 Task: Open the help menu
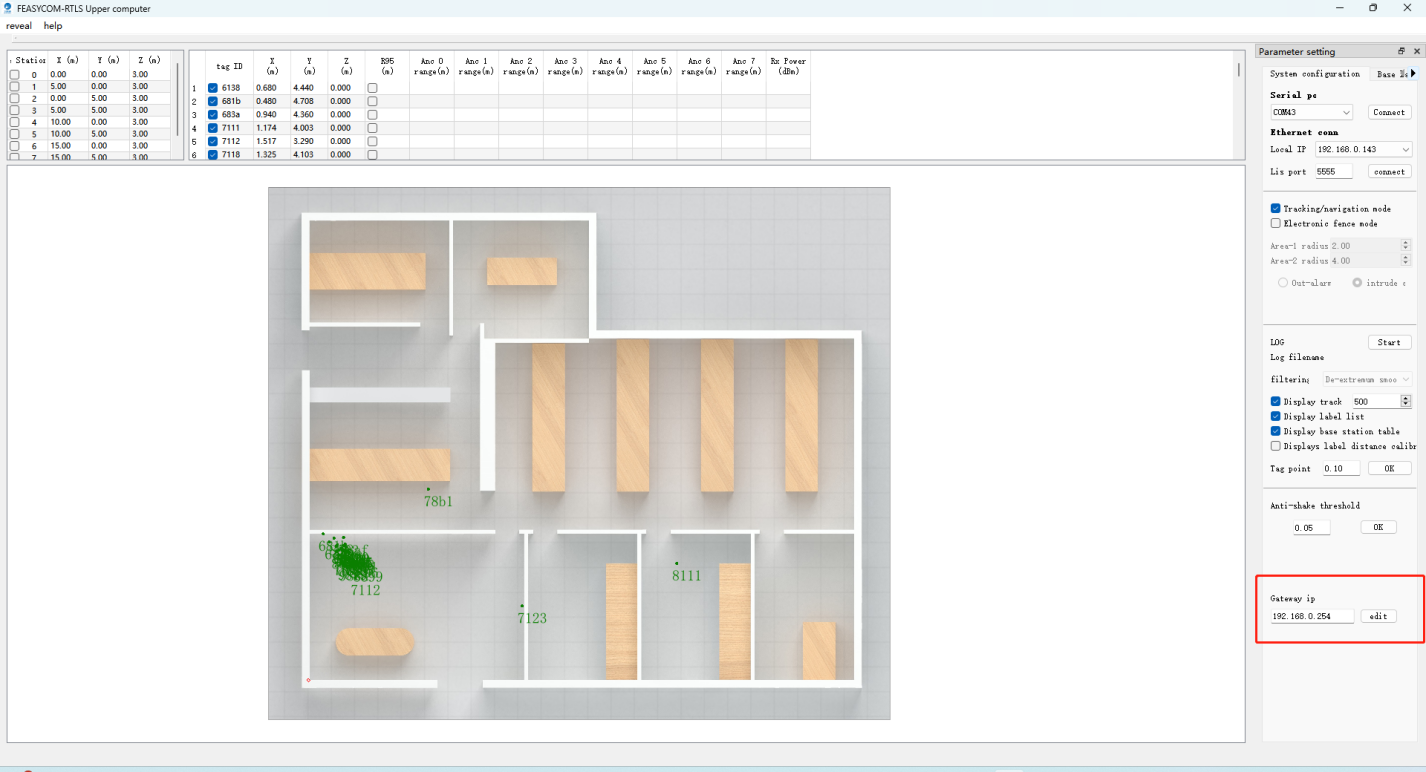52,25
